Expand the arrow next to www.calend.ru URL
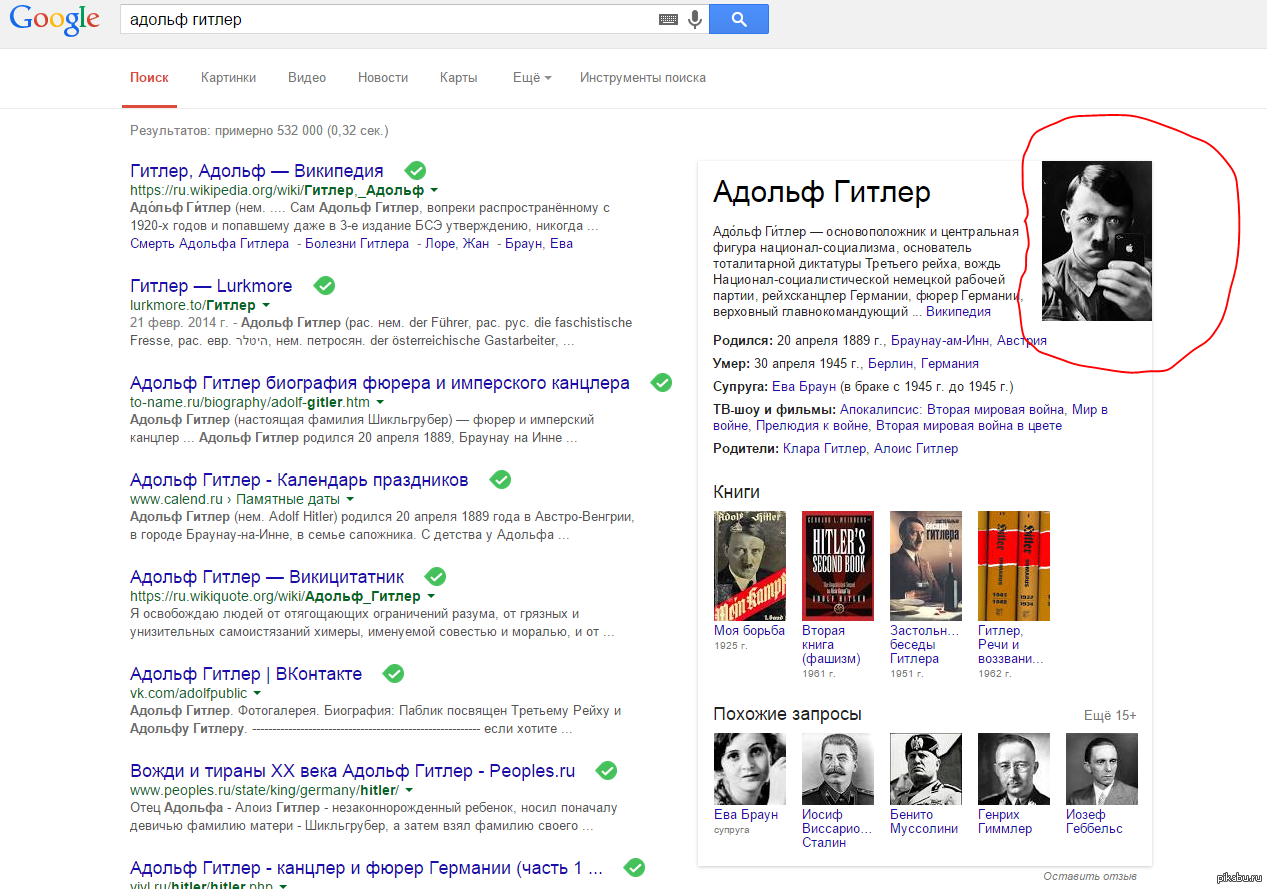The height and width of the screenshot is (889, 1267). 350,499
